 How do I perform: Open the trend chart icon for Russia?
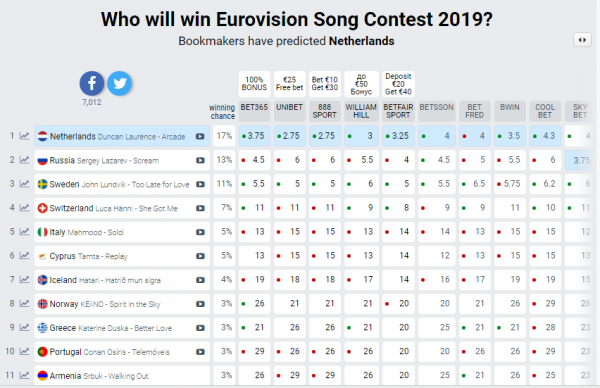[24, 160]
